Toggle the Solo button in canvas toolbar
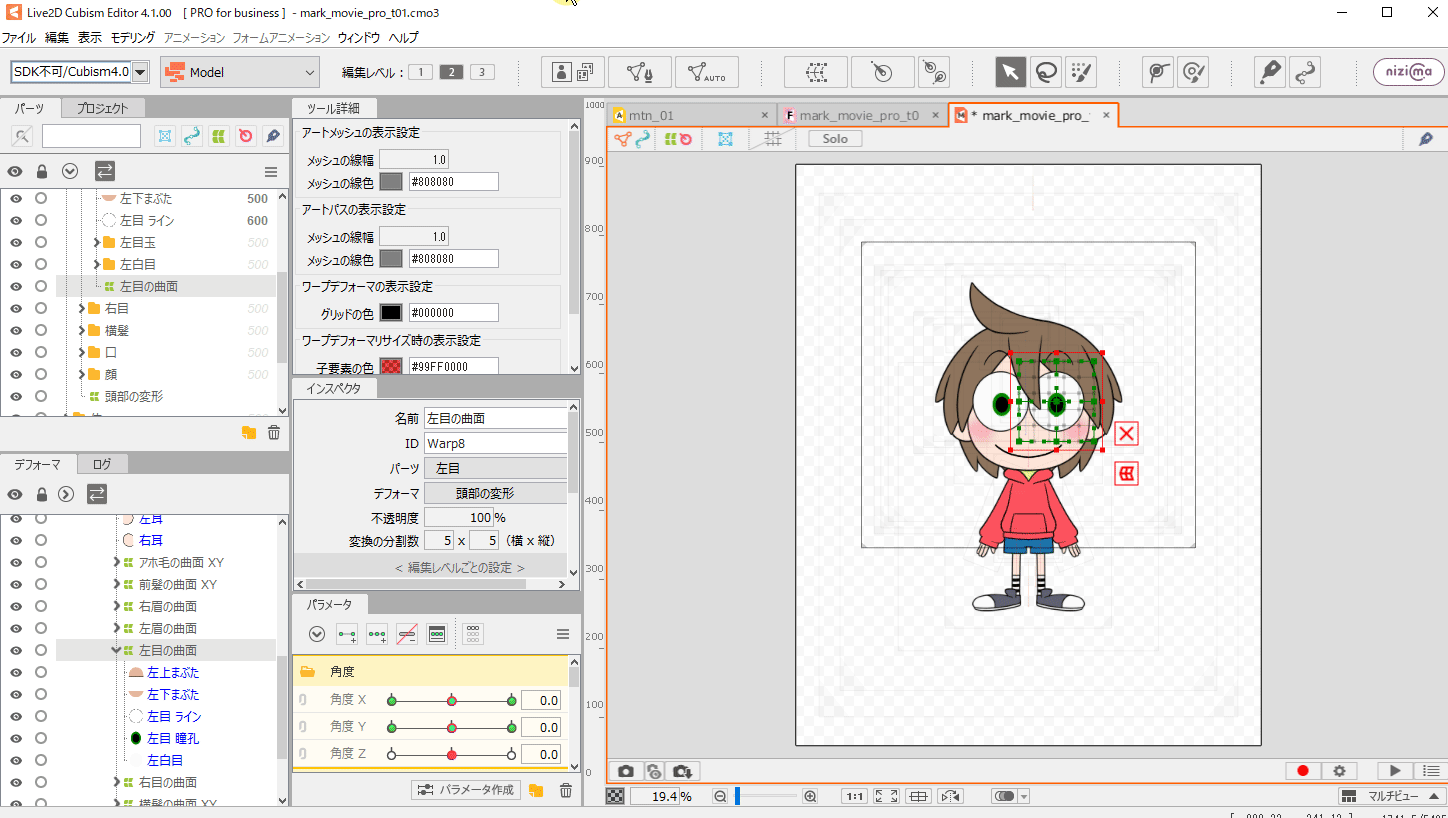 coord(835,139)
